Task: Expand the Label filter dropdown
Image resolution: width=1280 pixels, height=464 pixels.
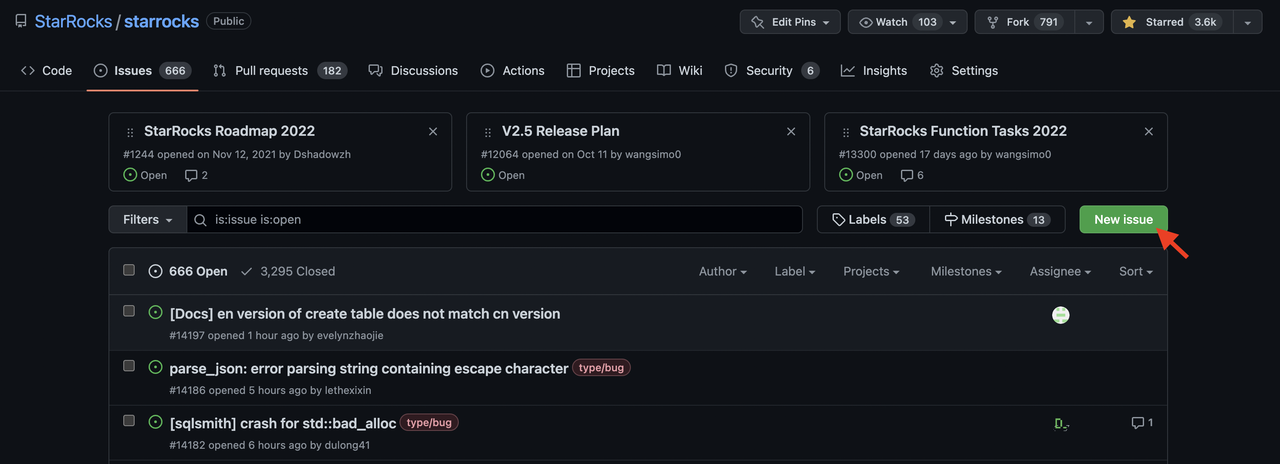Action: click(795, 271)
